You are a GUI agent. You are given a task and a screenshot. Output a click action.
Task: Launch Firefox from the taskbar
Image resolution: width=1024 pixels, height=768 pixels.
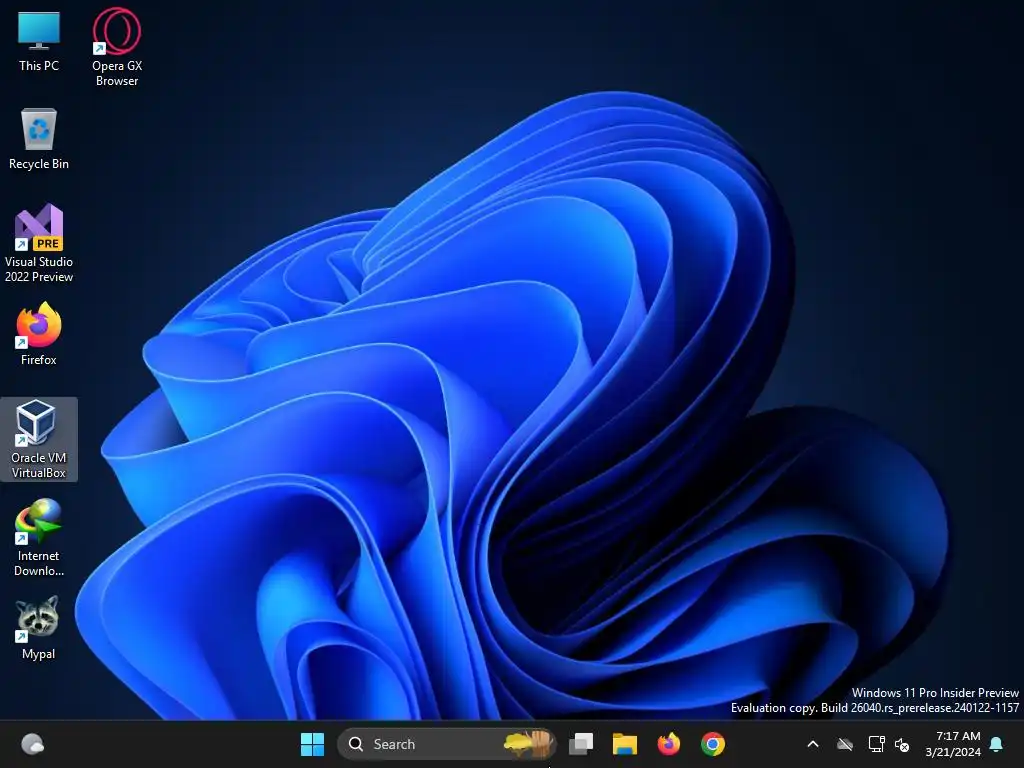click(668, 744)
